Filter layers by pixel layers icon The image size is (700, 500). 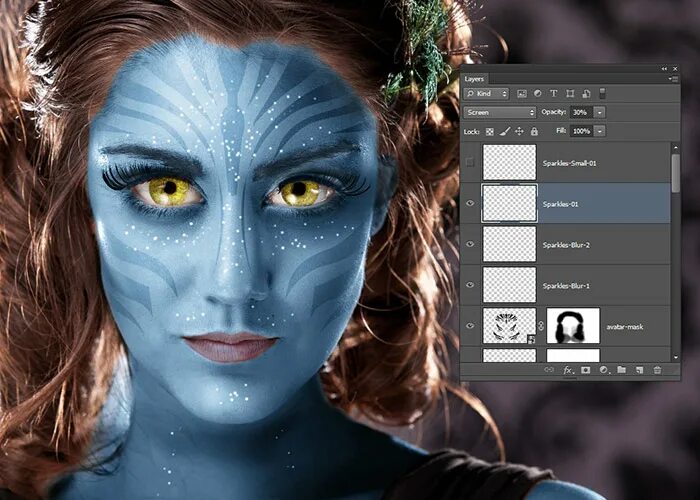click(521, 93)
